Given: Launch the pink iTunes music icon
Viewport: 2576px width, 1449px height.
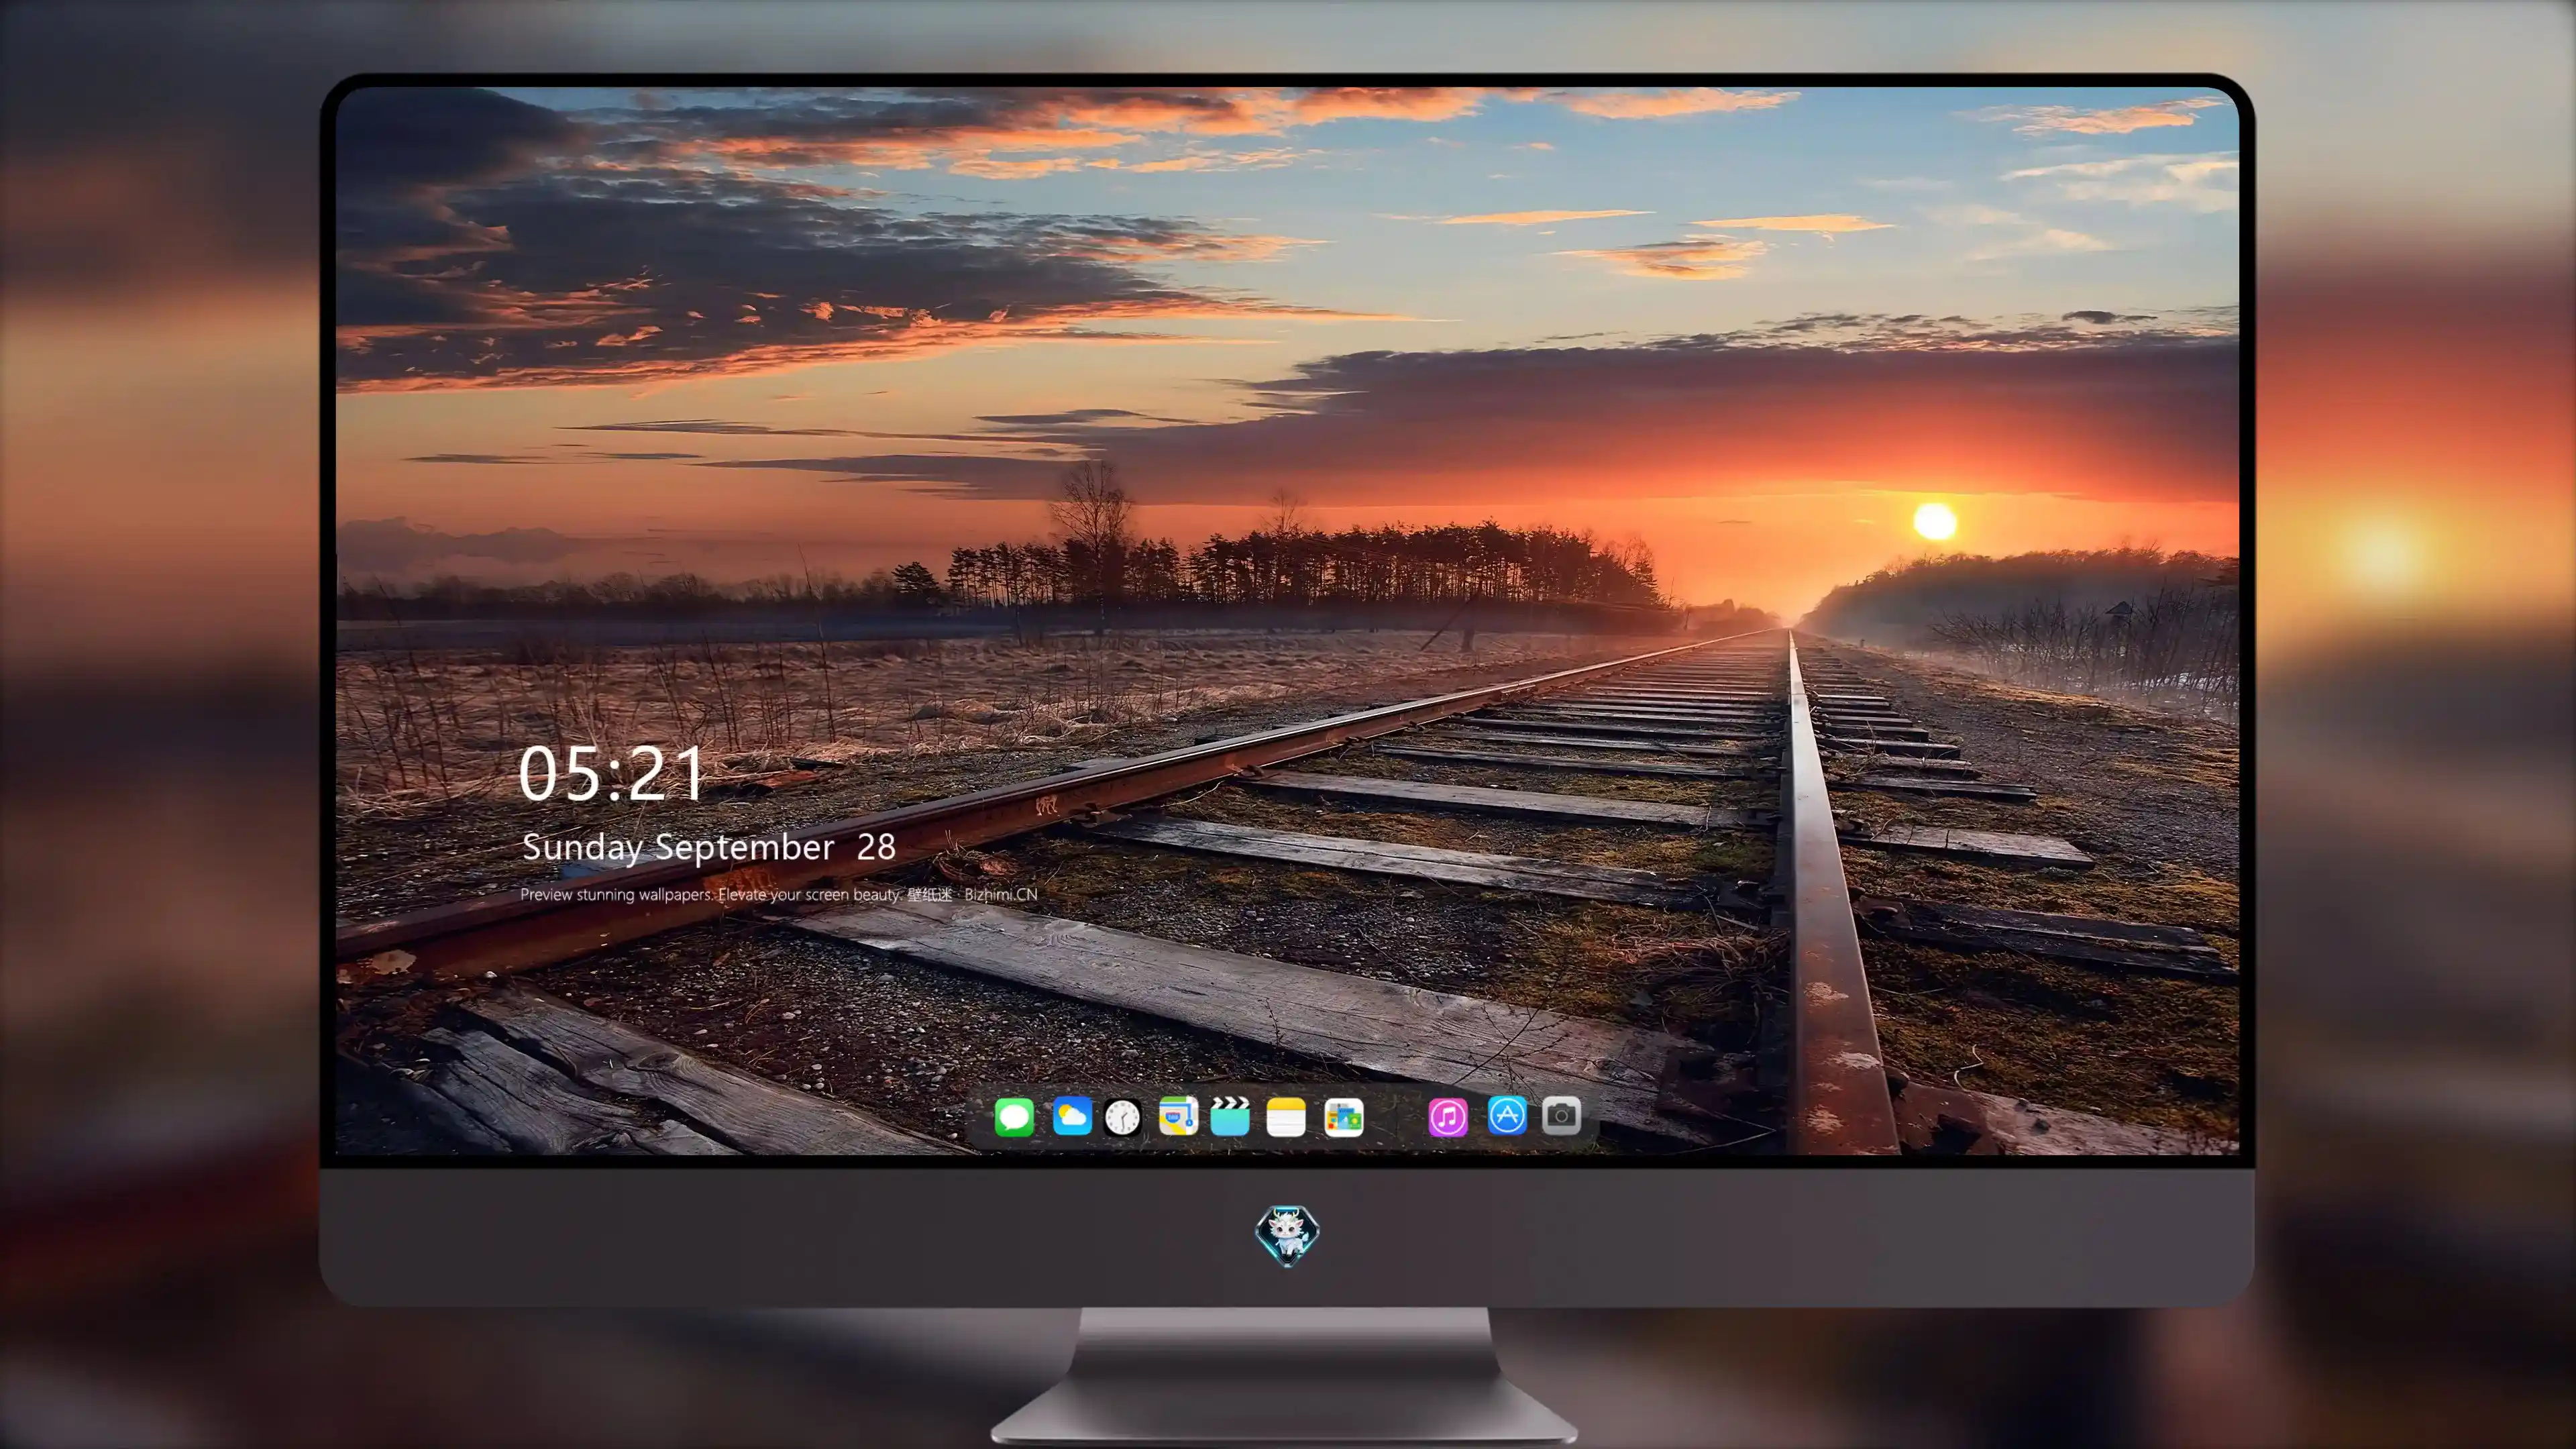Looking at the screenshot, I should (x=1448, y=1117).
